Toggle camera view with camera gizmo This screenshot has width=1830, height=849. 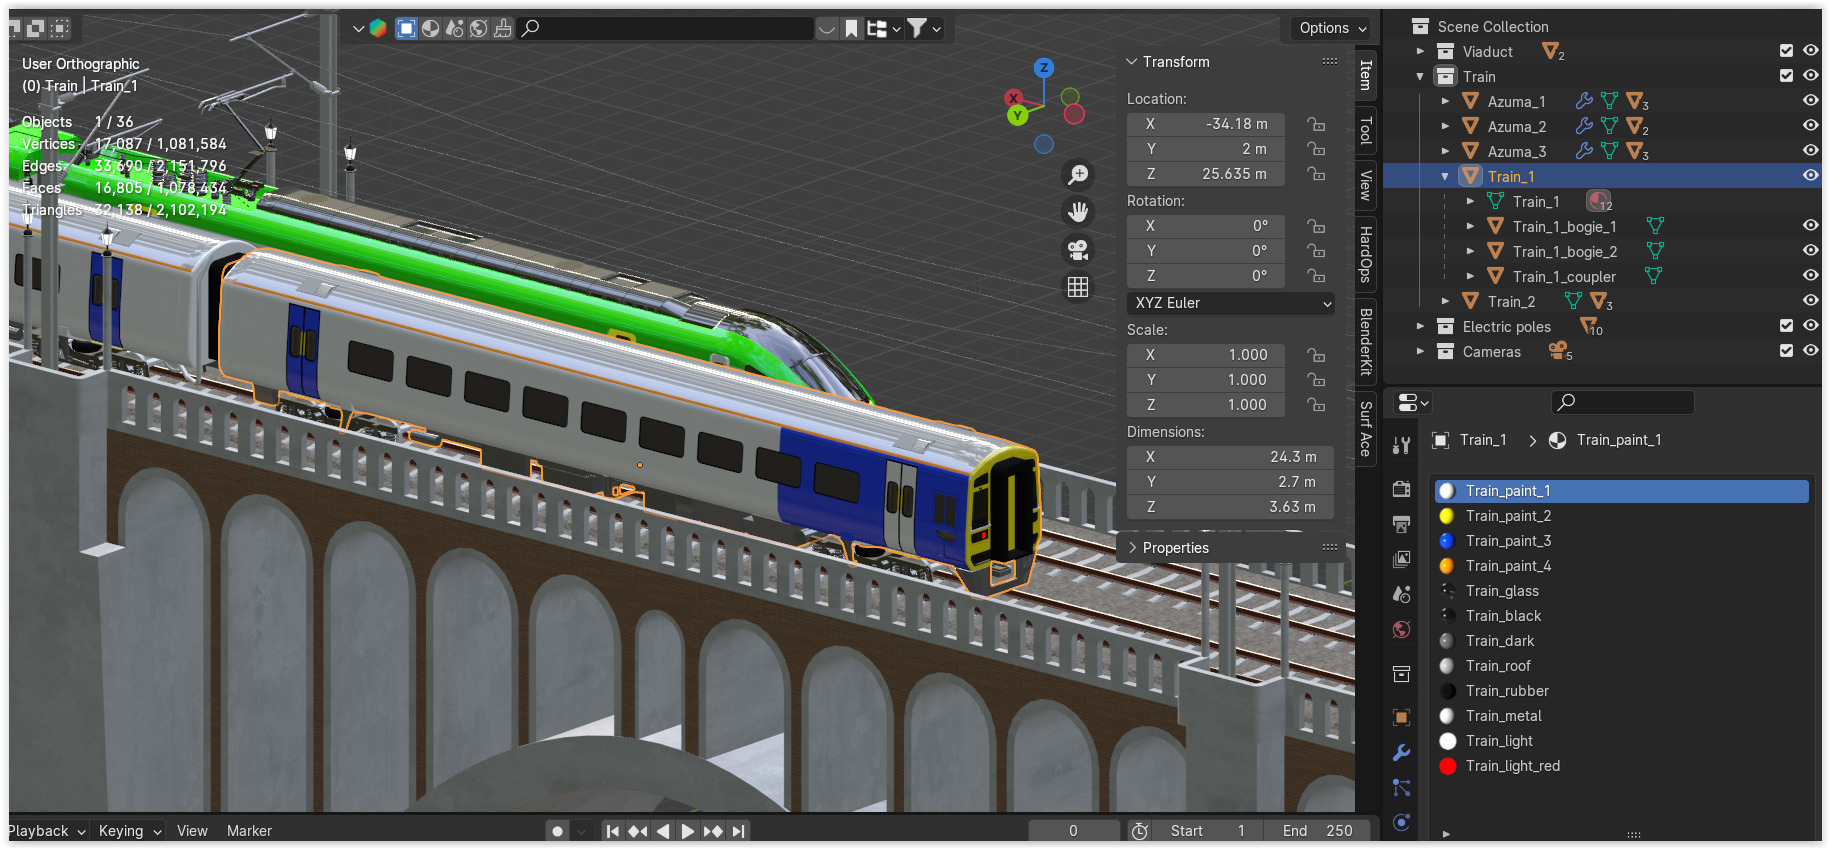1078,249
